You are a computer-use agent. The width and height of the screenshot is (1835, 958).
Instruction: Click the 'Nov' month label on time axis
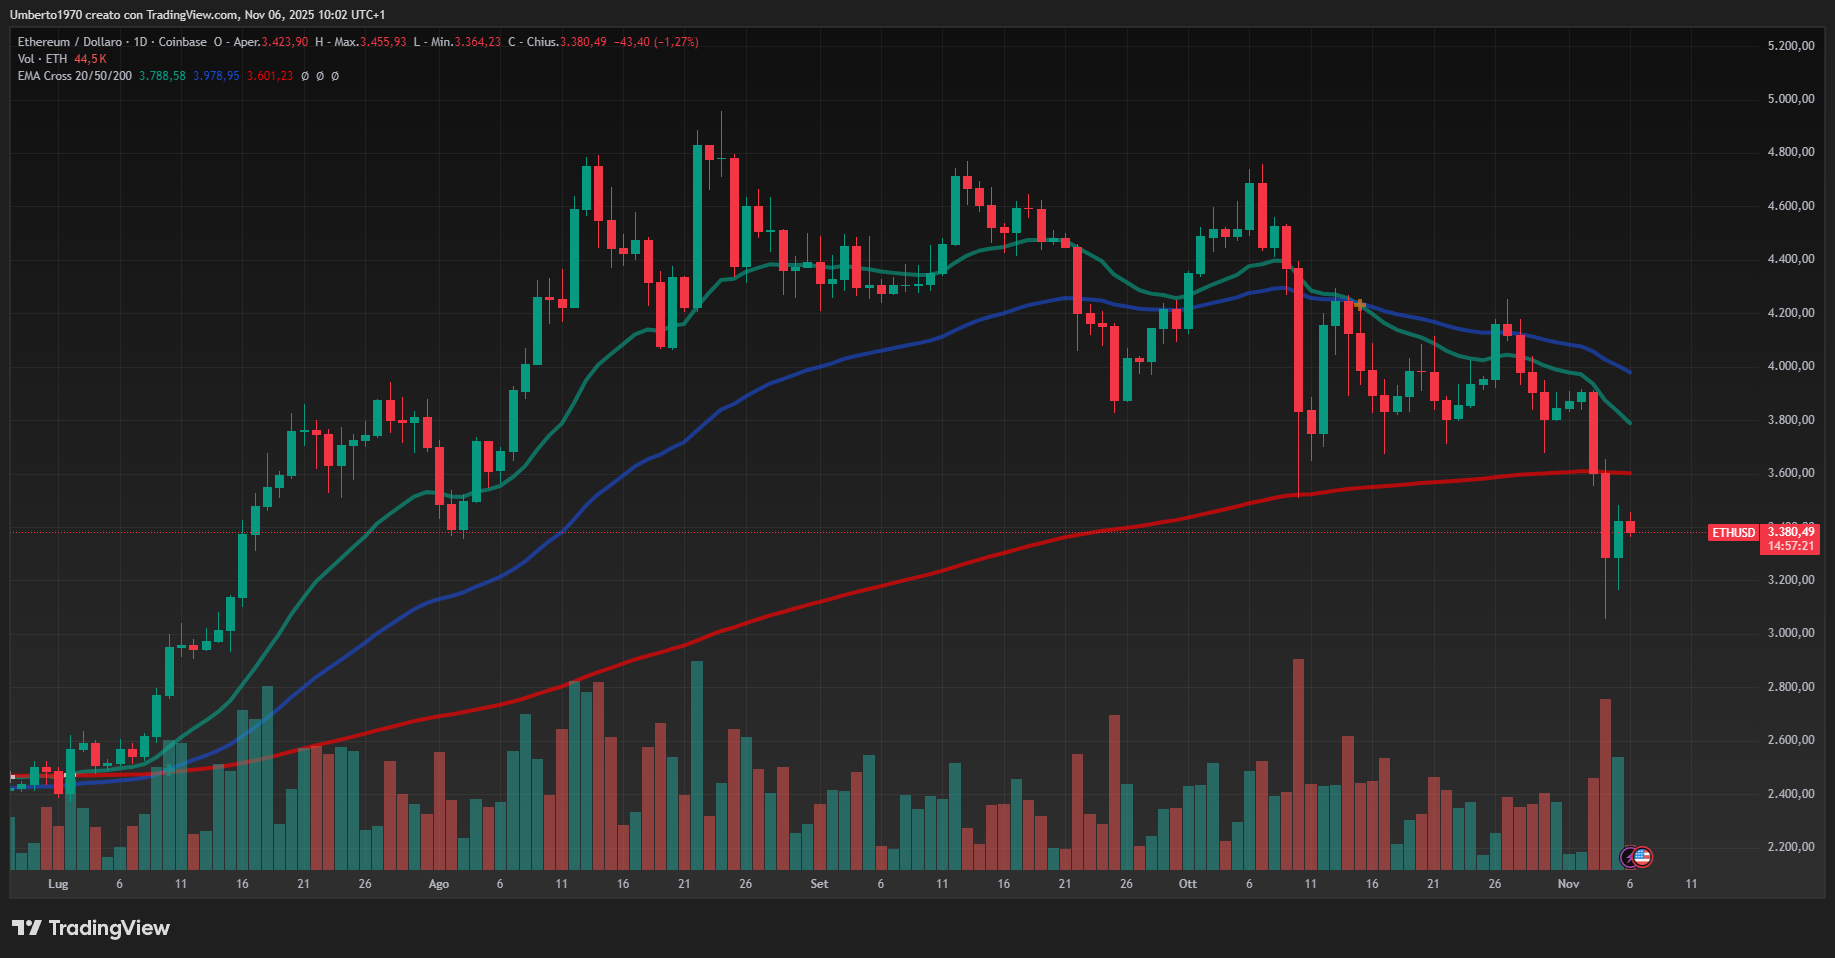click(x=1568, y=884)
